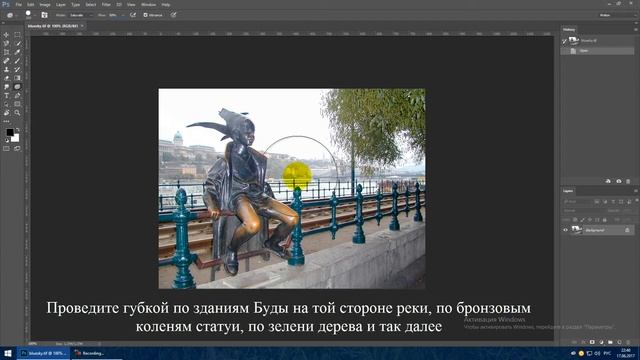Select the Move tool
Screen dimensions: 640x360
pyautogui.click(x=7, y=35)
